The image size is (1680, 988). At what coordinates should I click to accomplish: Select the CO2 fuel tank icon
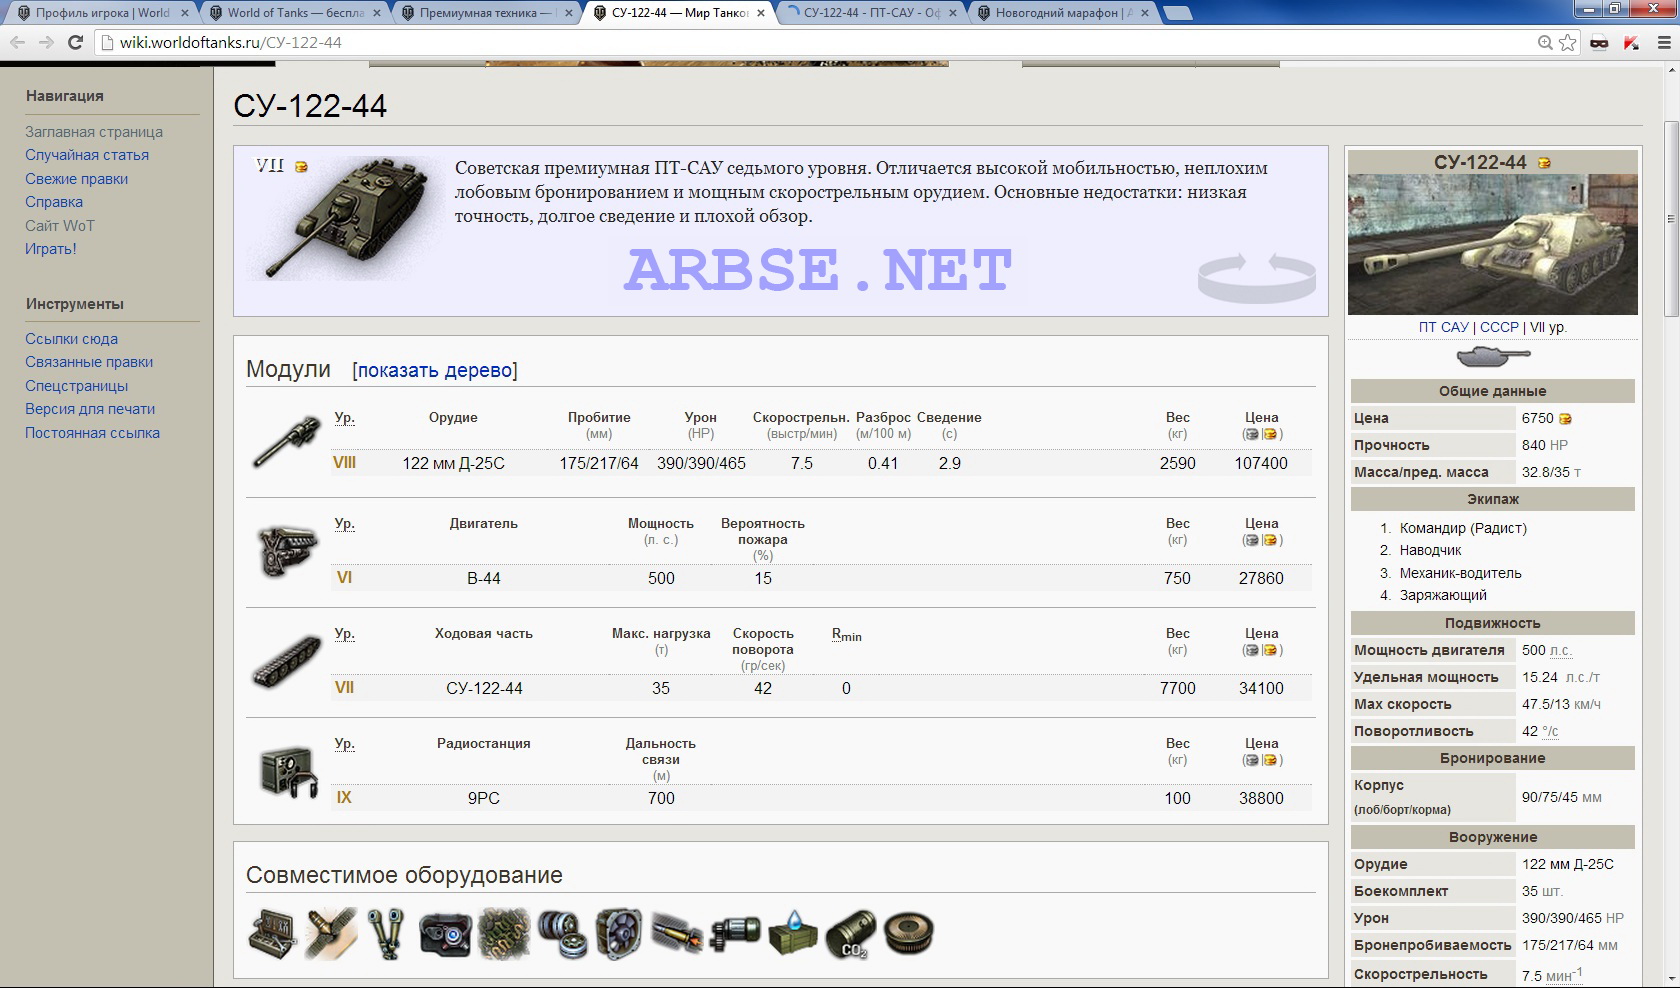(x=851, y=934)
